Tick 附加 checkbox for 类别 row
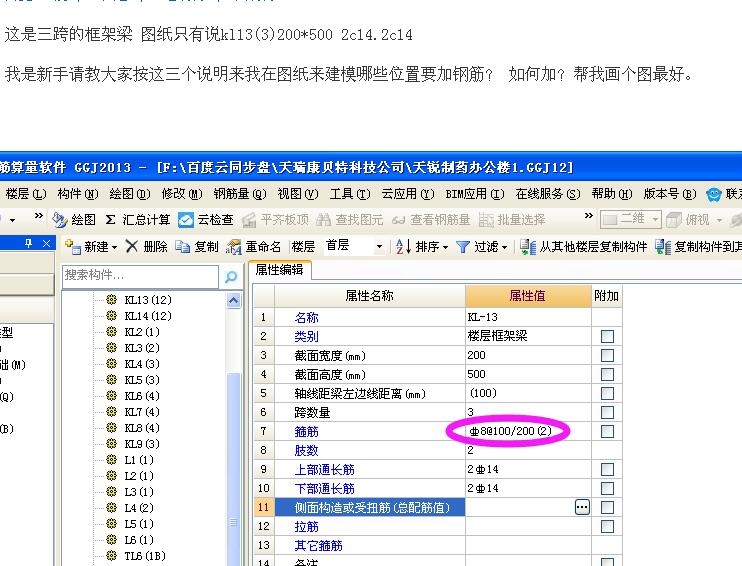 coord(607,336)
